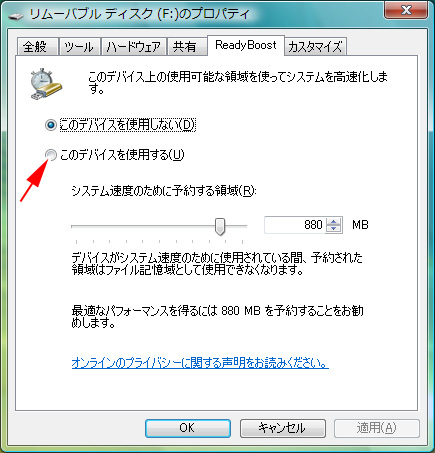
Task: Open the online privacy statement link
Action: click(200, 363)
